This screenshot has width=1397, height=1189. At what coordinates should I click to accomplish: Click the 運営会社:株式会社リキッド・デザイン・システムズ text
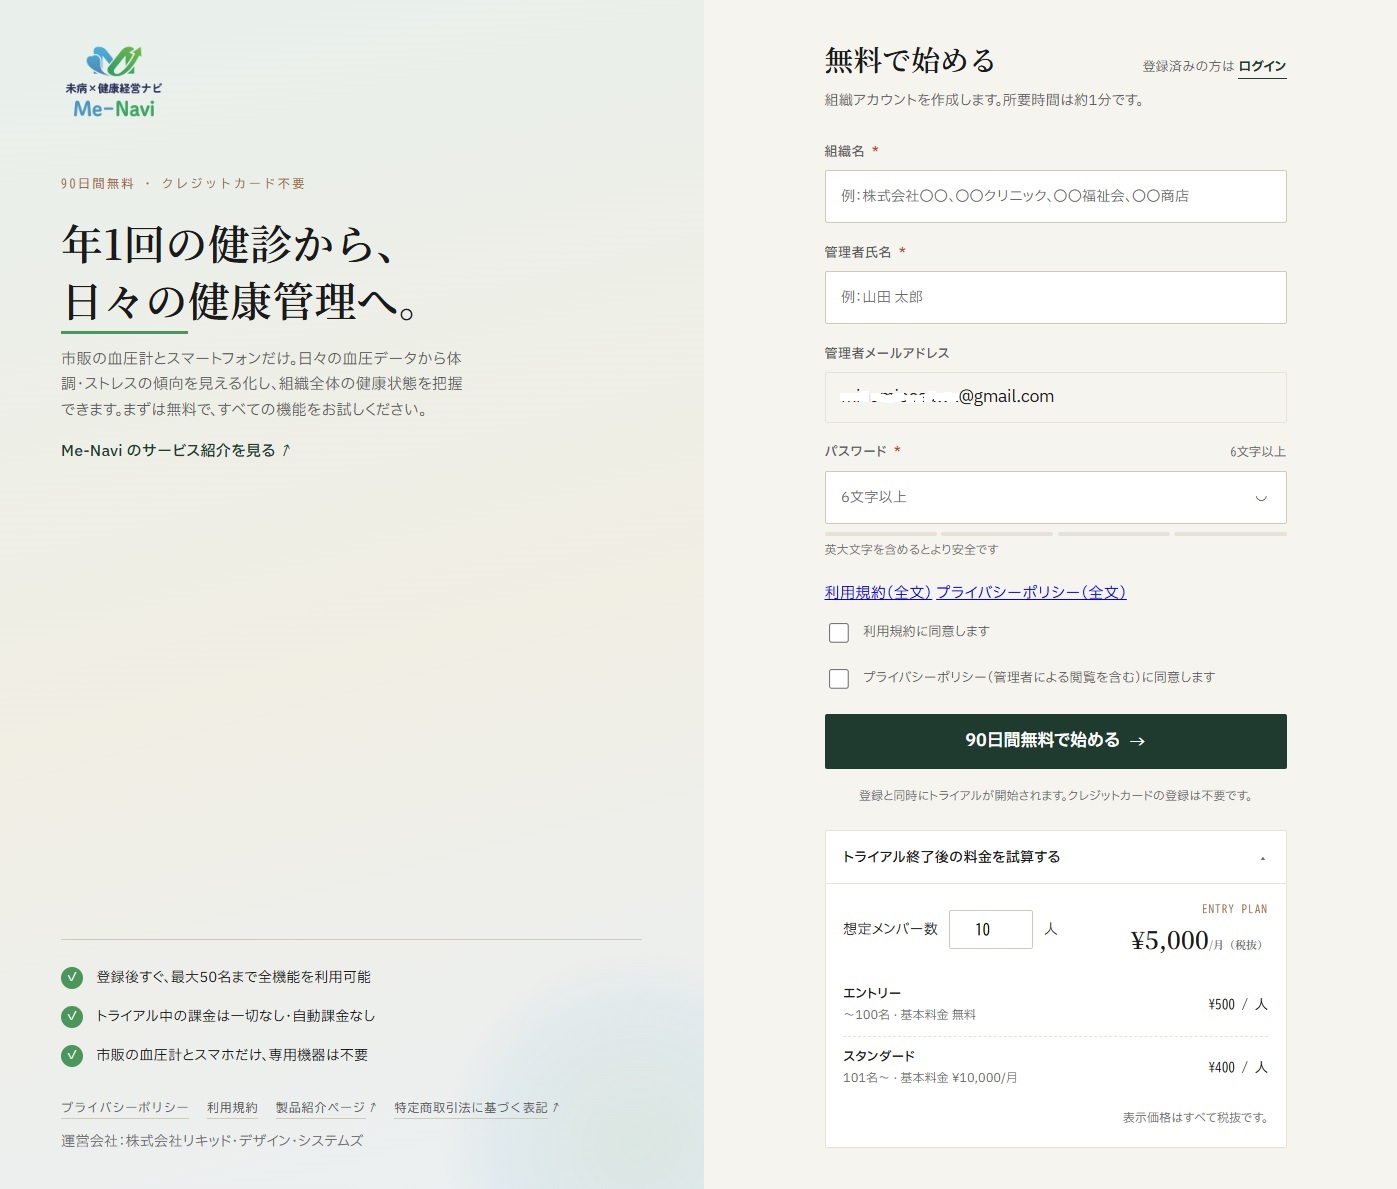[212, 1140]
